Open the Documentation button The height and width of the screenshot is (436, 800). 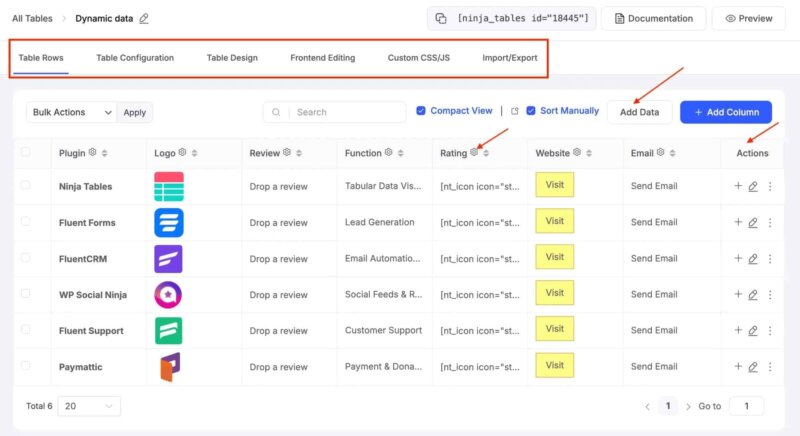click(654, 19)
